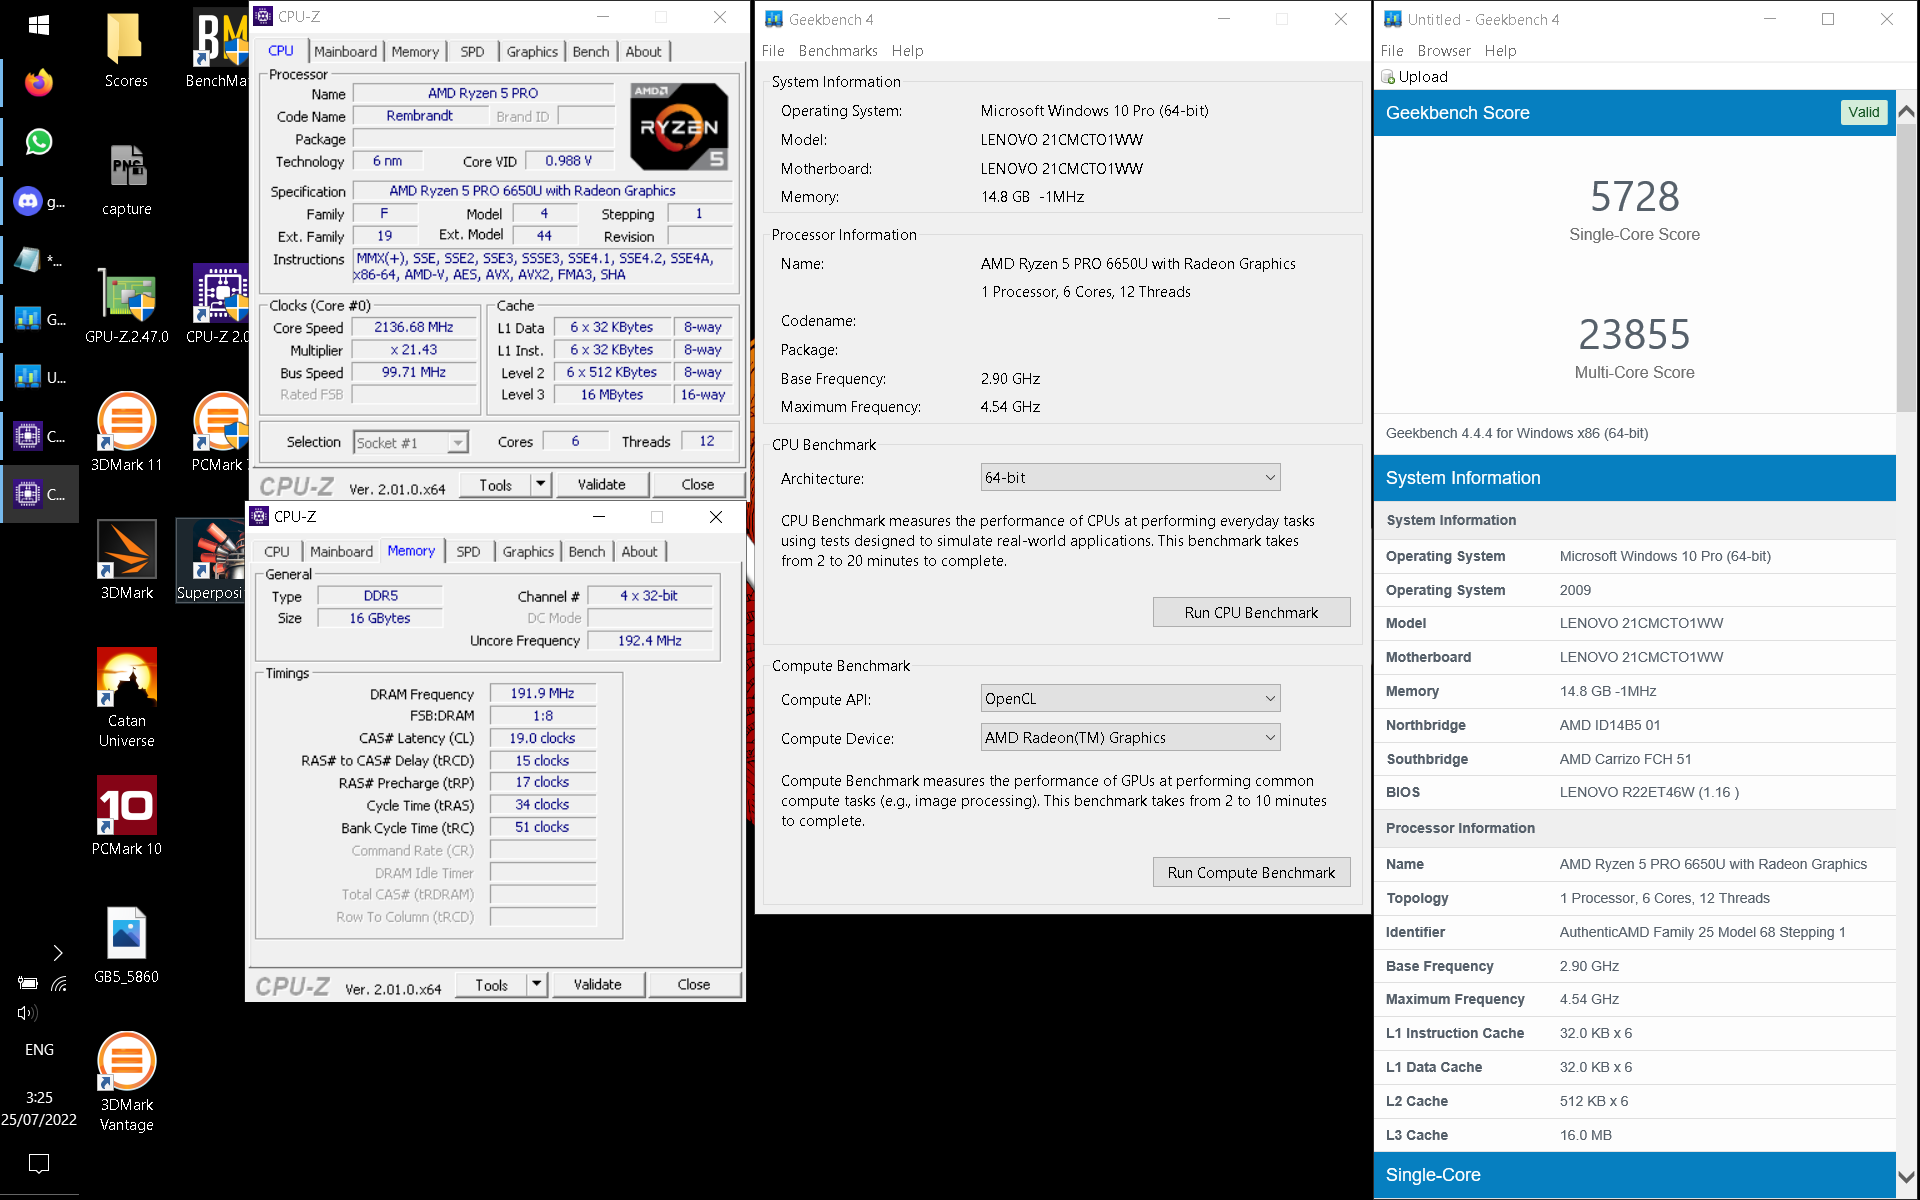Click the Geekbench results scrollbar thumb
1920x1200 pixels.
(x=1906, y=268)
